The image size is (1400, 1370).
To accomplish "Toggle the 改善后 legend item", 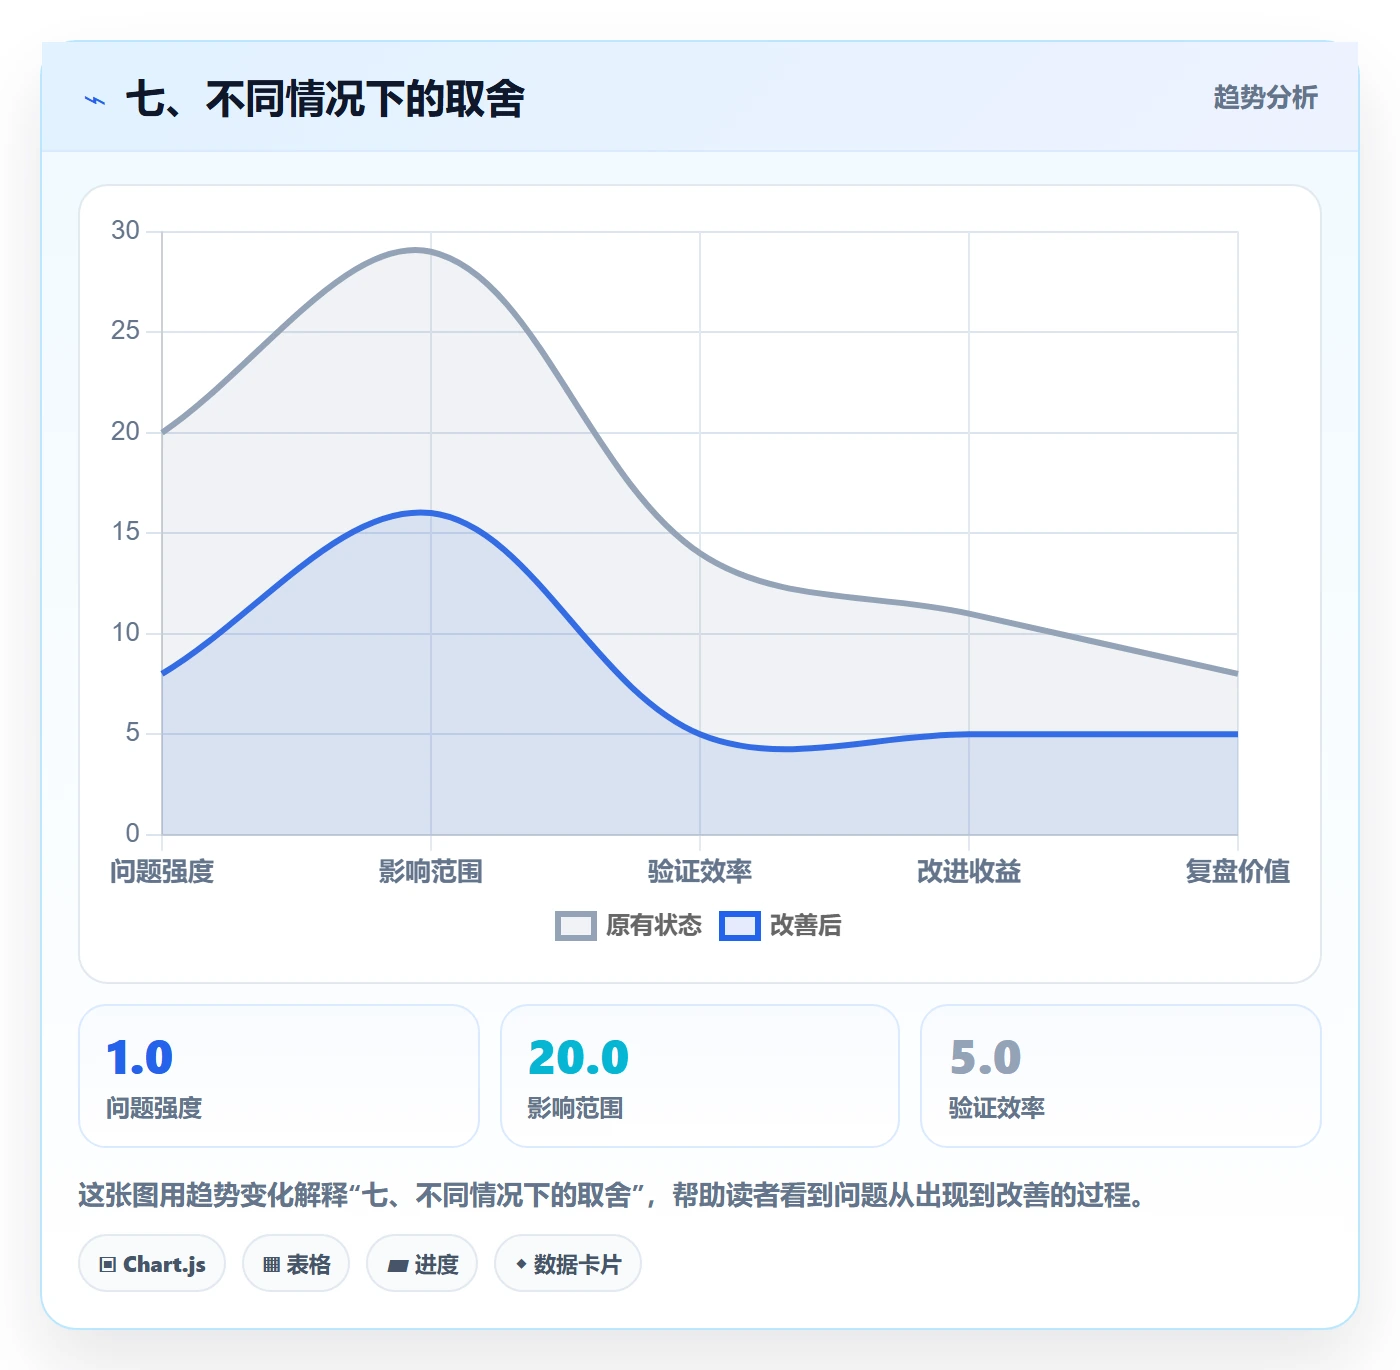I will (x=780, y=926).
